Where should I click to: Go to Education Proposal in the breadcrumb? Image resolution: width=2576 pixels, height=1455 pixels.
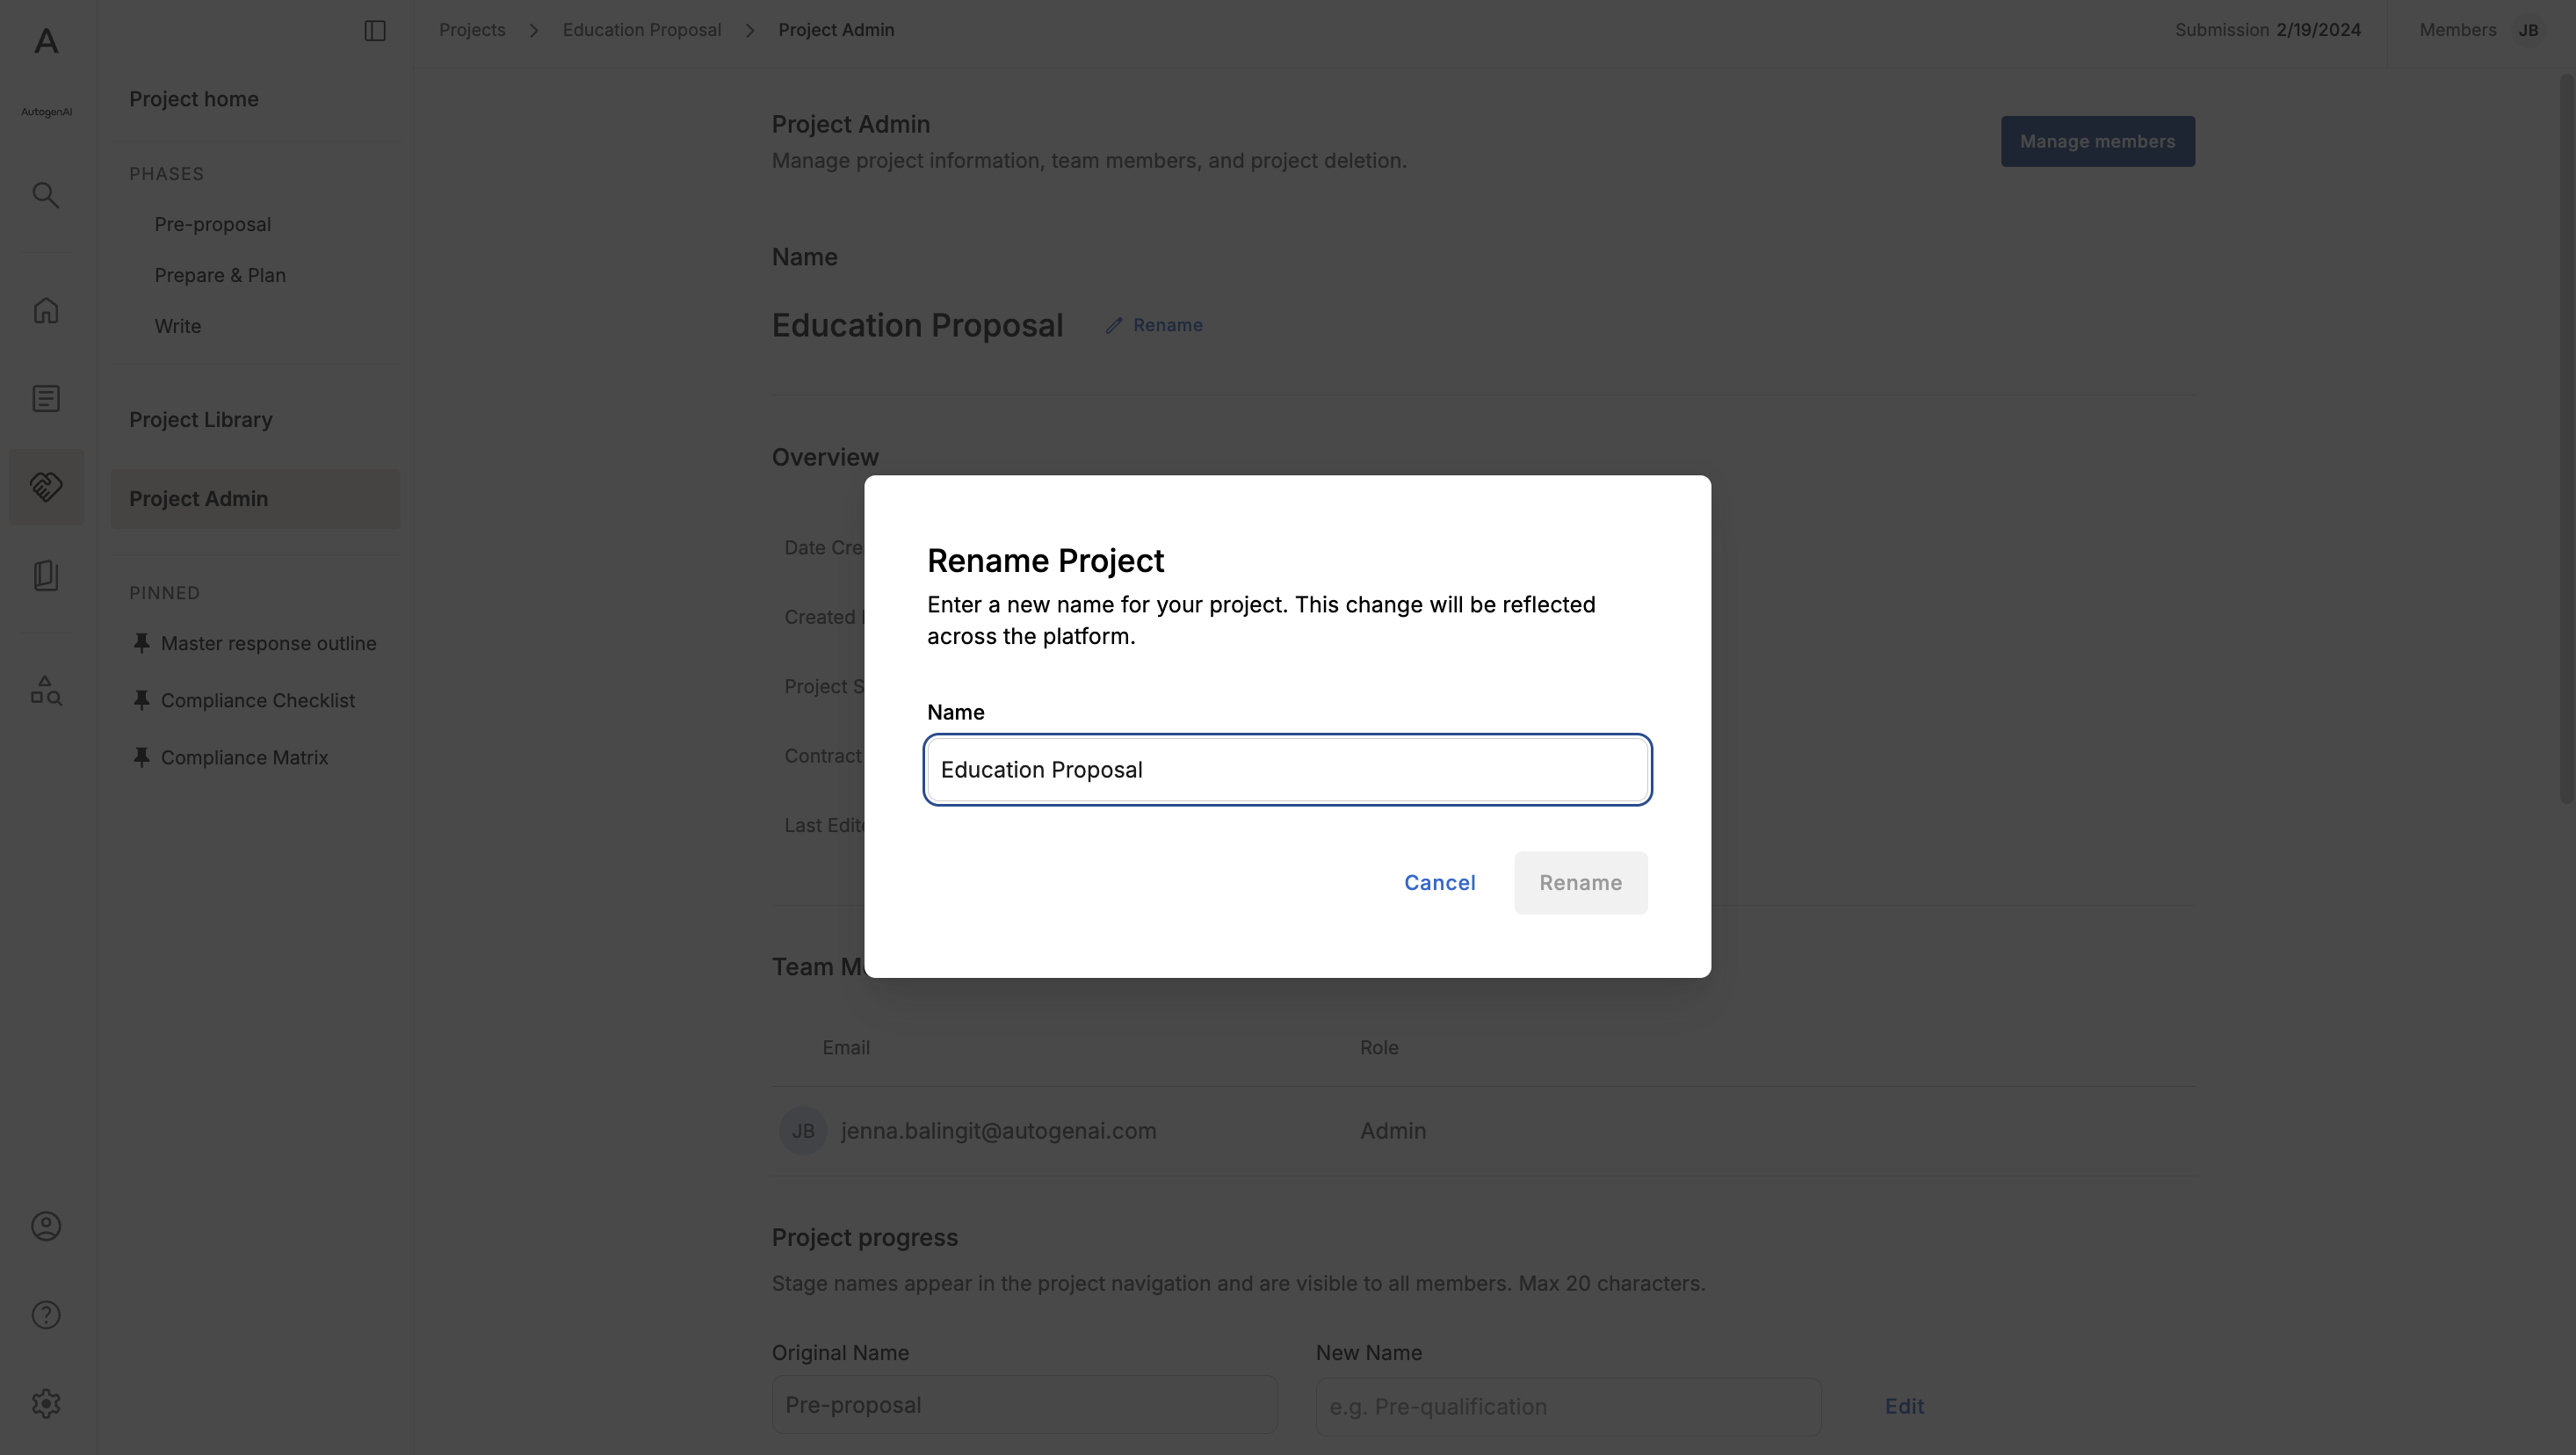[642, 30]
